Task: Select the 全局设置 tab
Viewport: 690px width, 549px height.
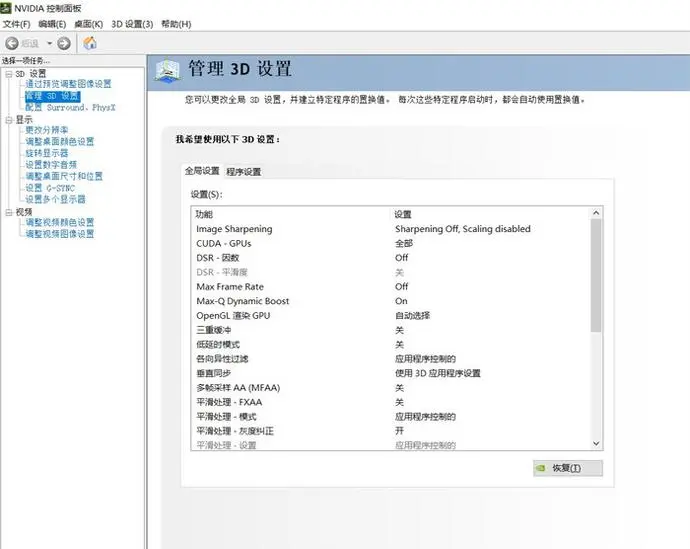Action: tap(202, 171)
